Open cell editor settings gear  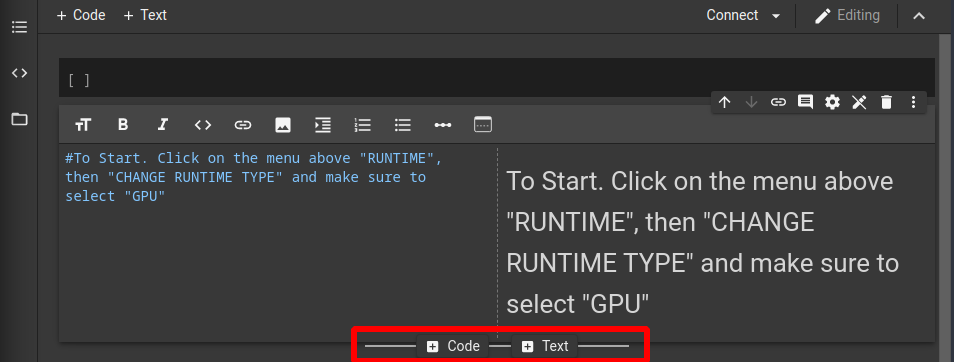coord(832,102)
